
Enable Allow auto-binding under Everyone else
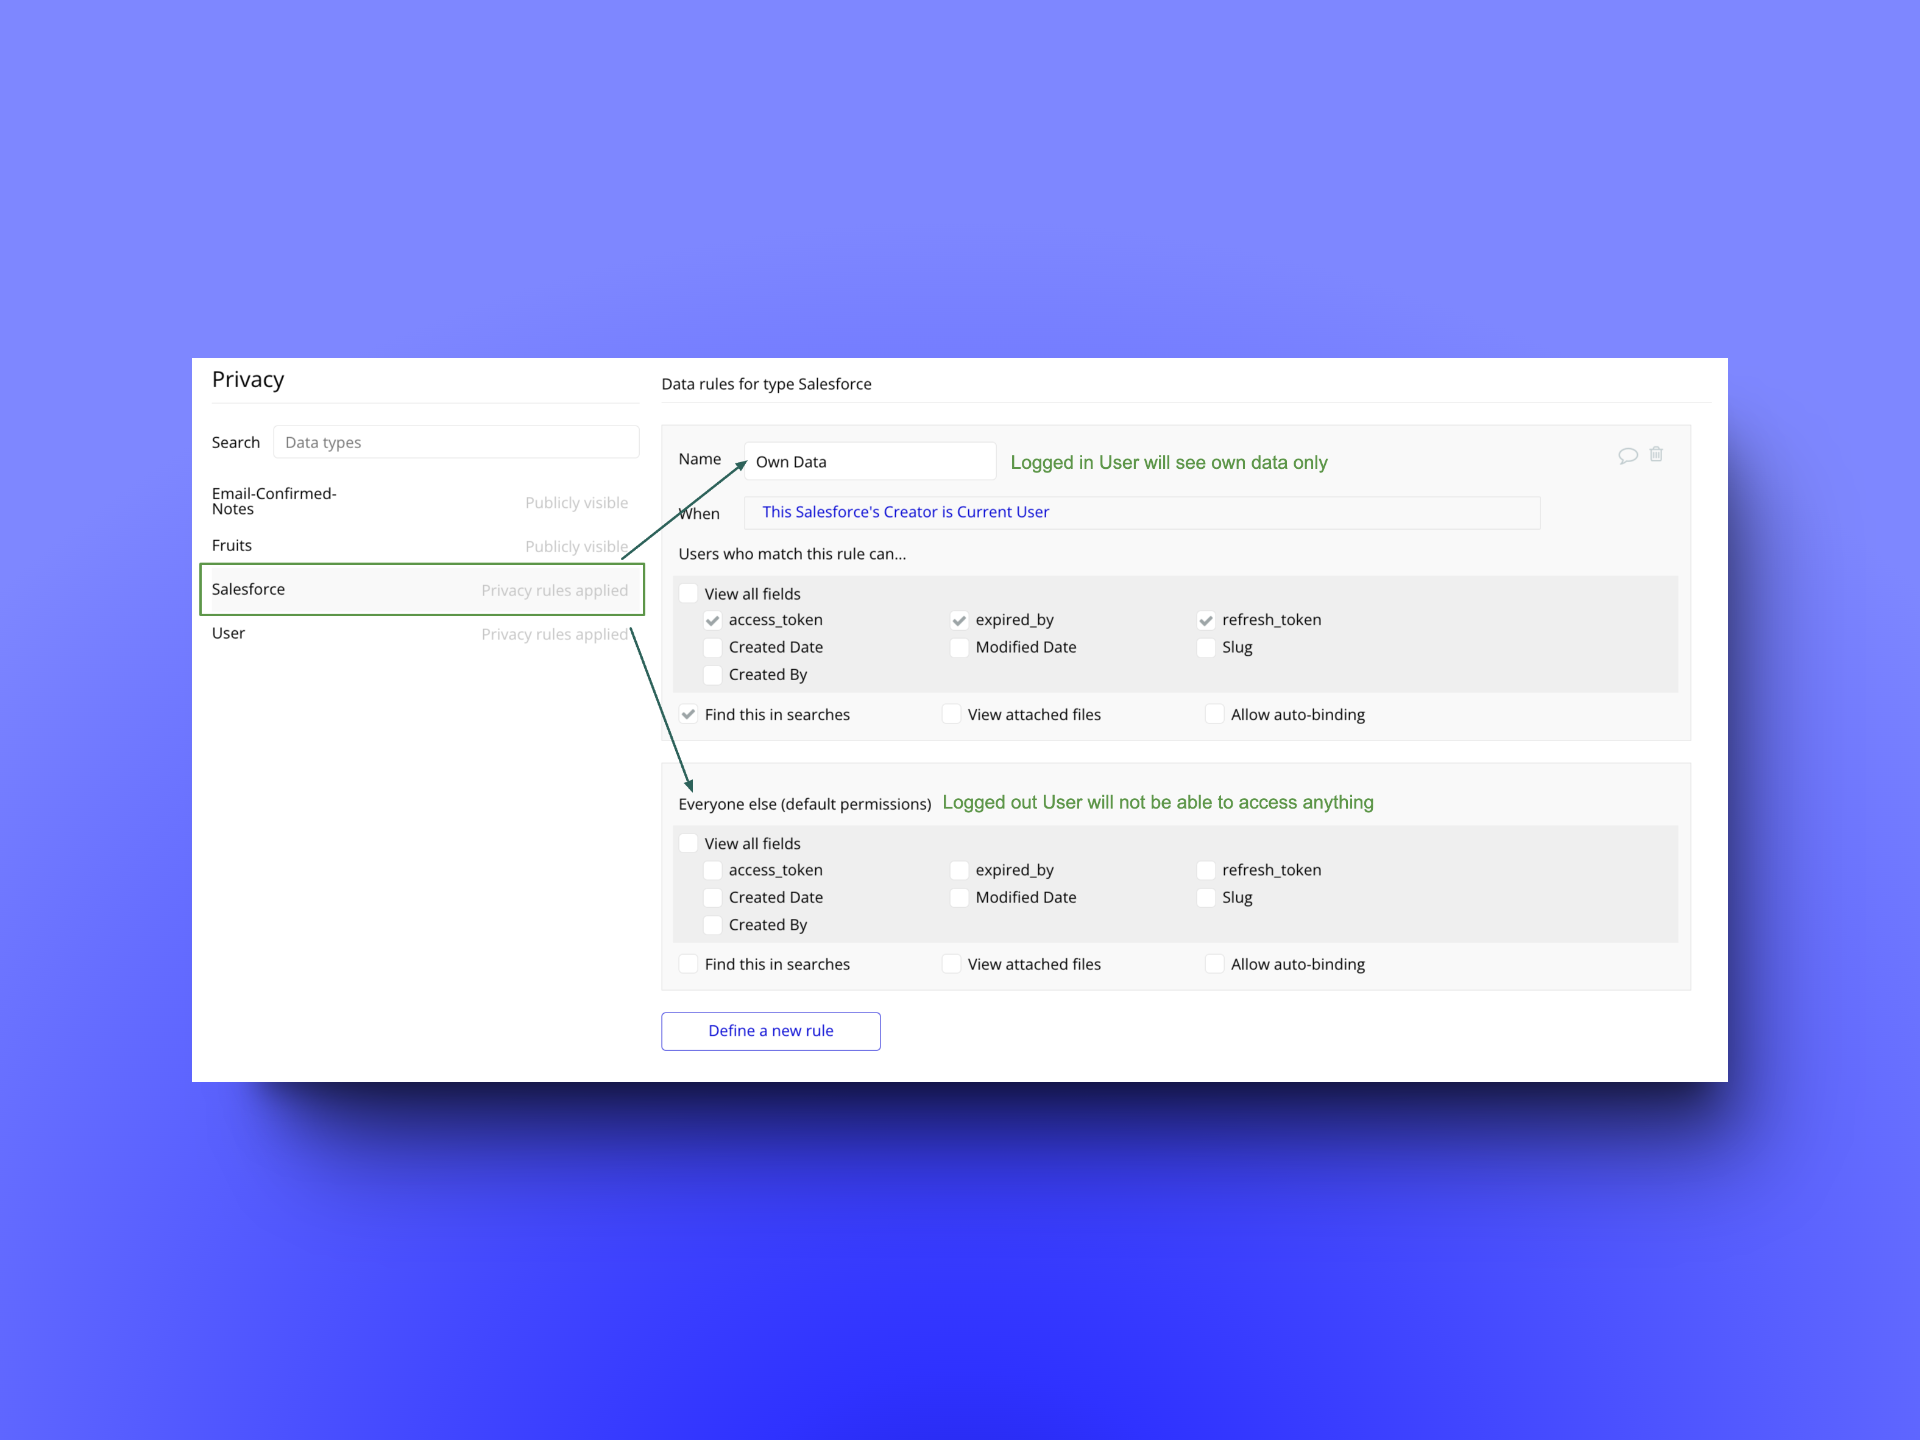coord(1214,964)
